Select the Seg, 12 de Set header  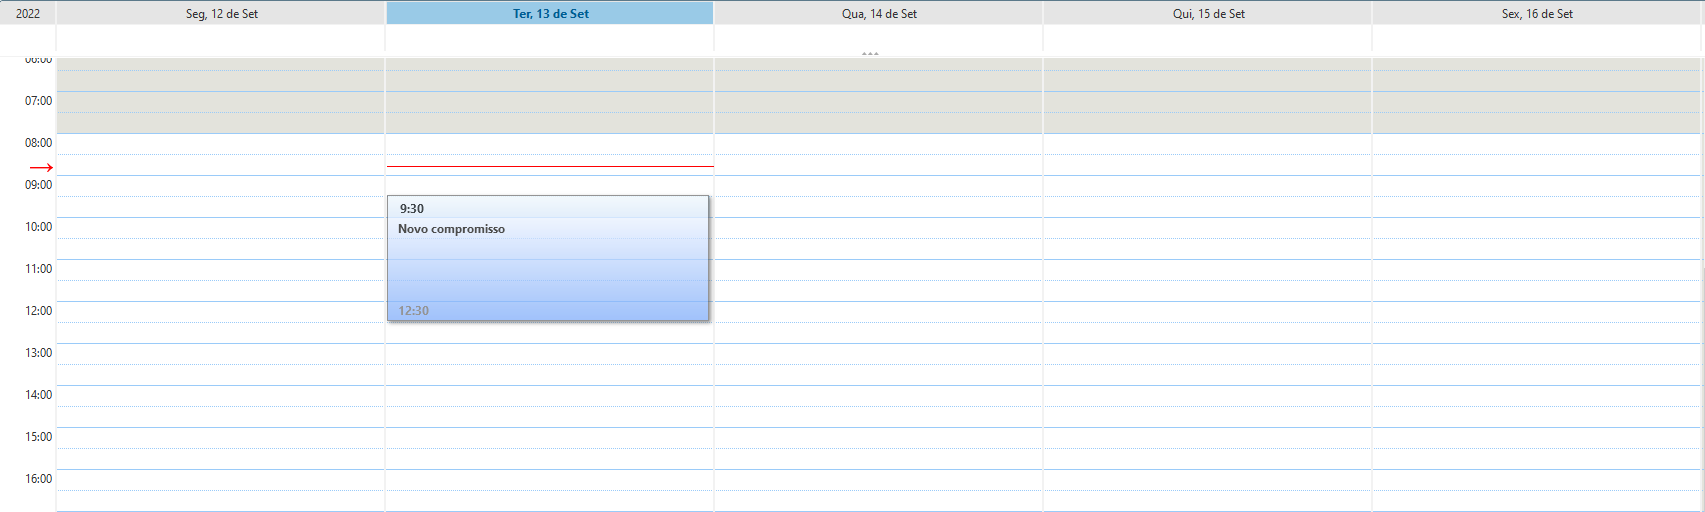(221, 14)
